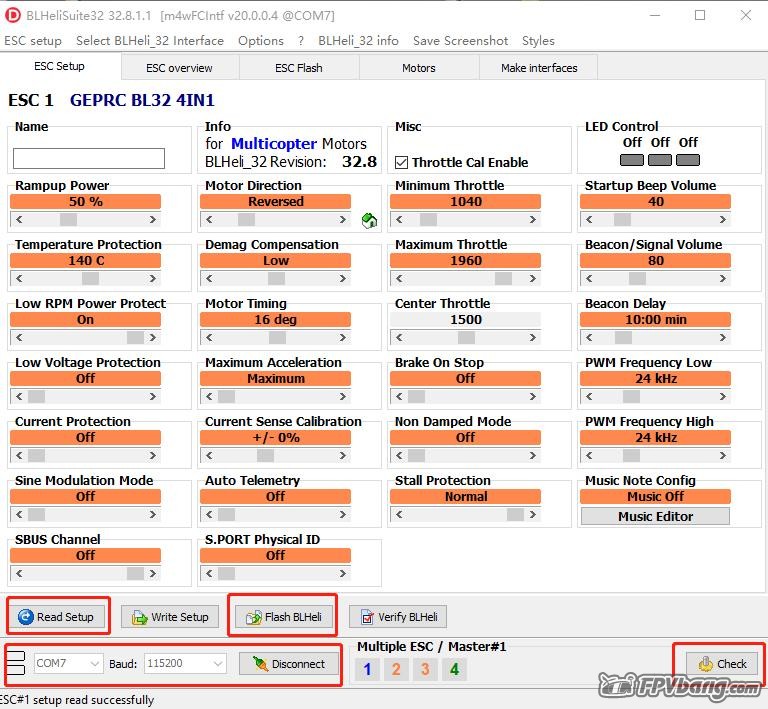Viewport: 768px width, 709px height.
Task: Click the Music Off value bar
Action: pyautogui.click(x=655, y=496)
